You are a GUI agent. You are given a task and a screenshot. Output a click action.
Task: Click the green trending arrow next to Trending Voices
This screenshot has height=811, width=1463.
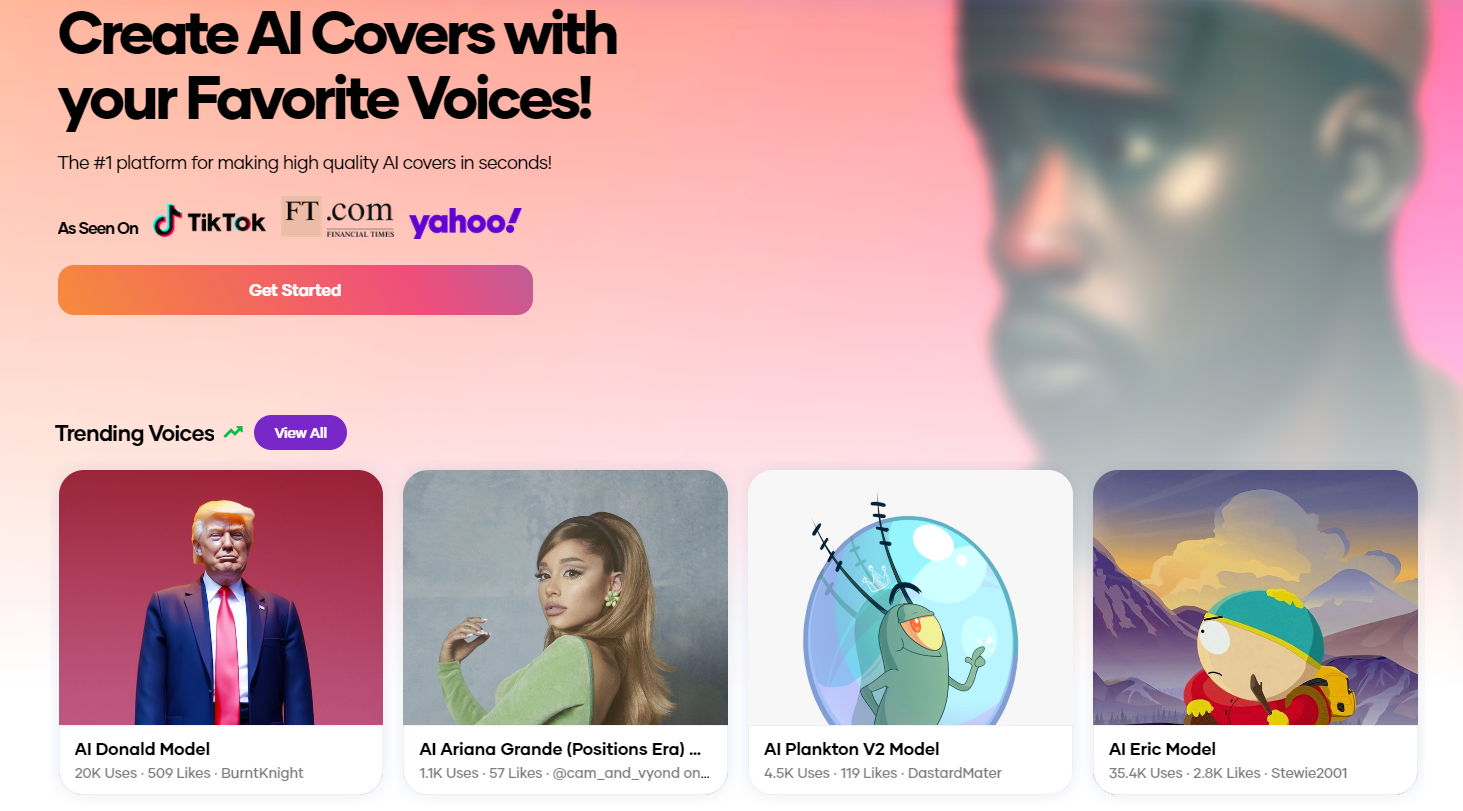(233, 431)
